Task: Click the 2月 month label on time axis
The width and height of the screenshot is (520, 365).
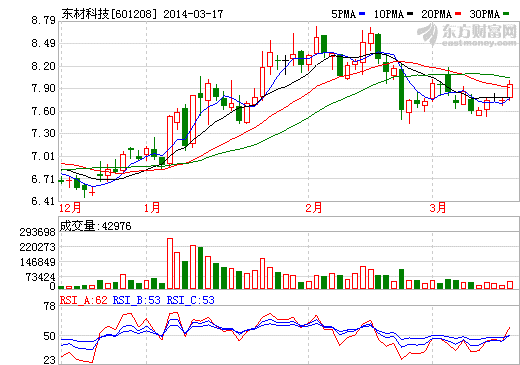Action: pos(314,208)
